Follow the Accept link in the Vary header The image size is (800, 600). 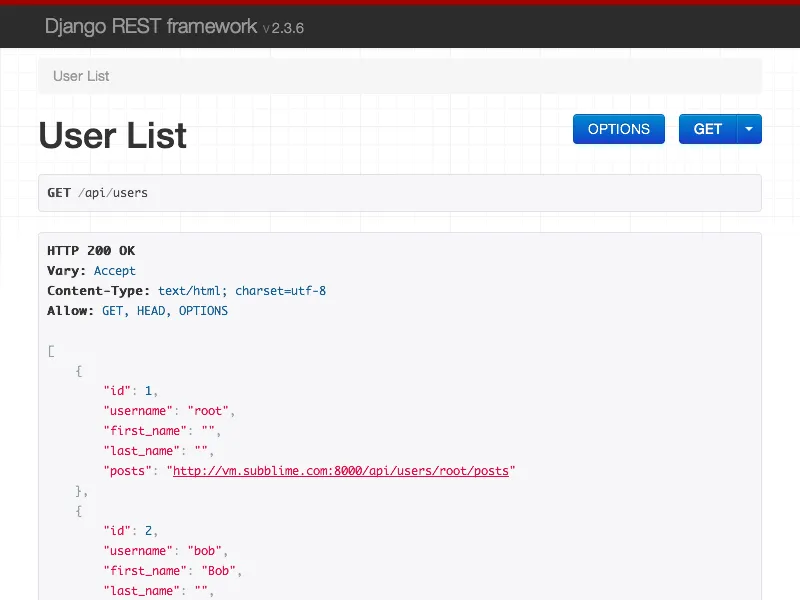[114, 270]
